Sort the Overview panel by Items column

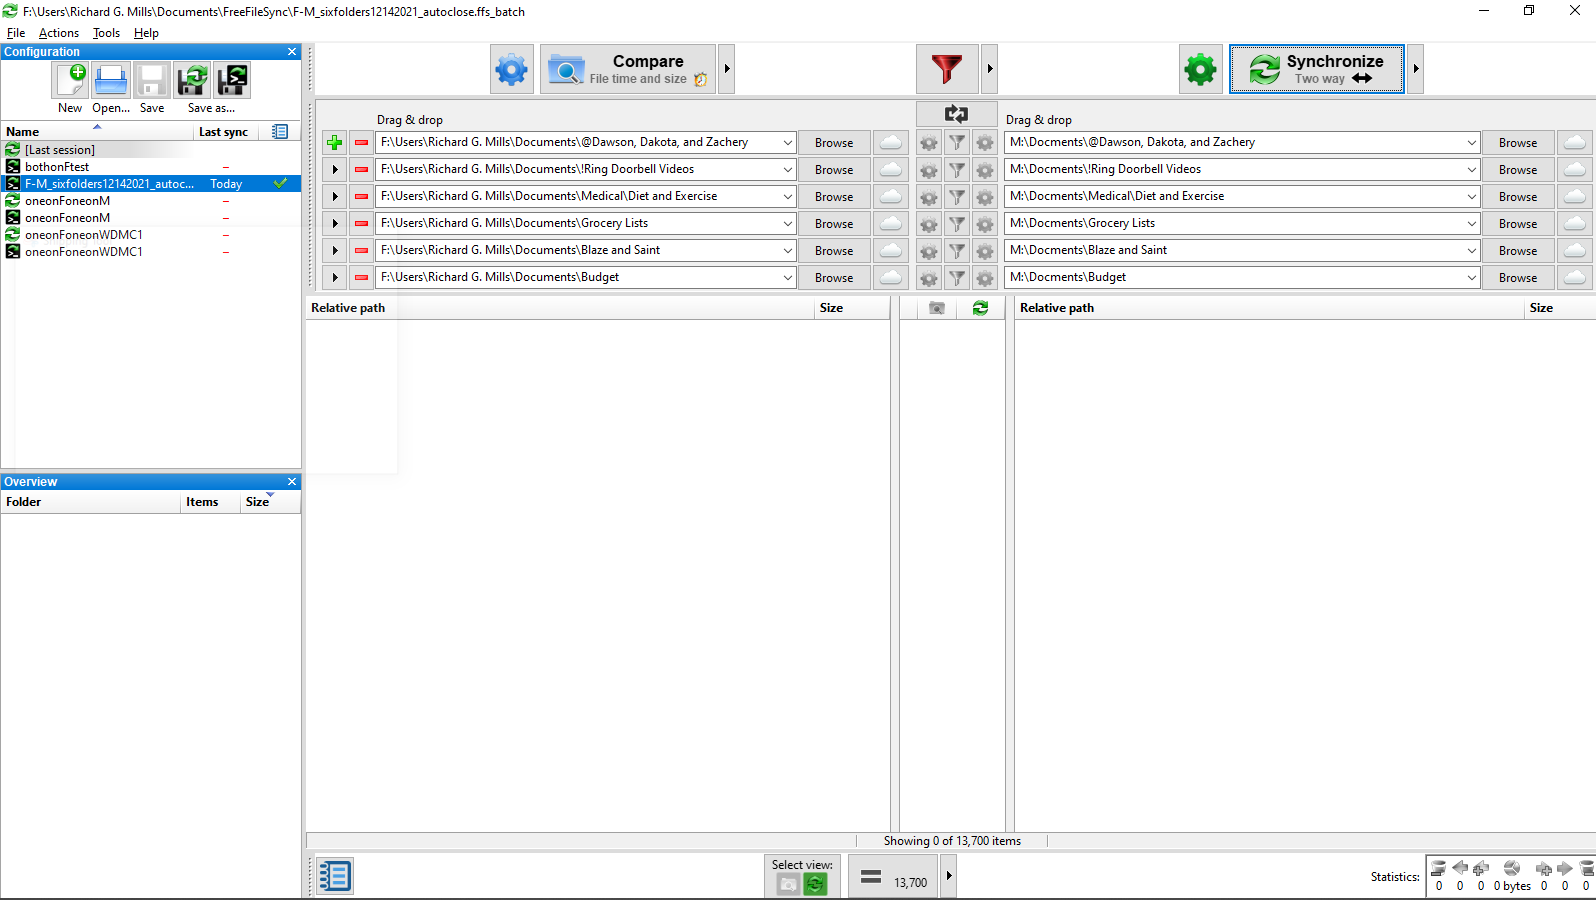210,502
